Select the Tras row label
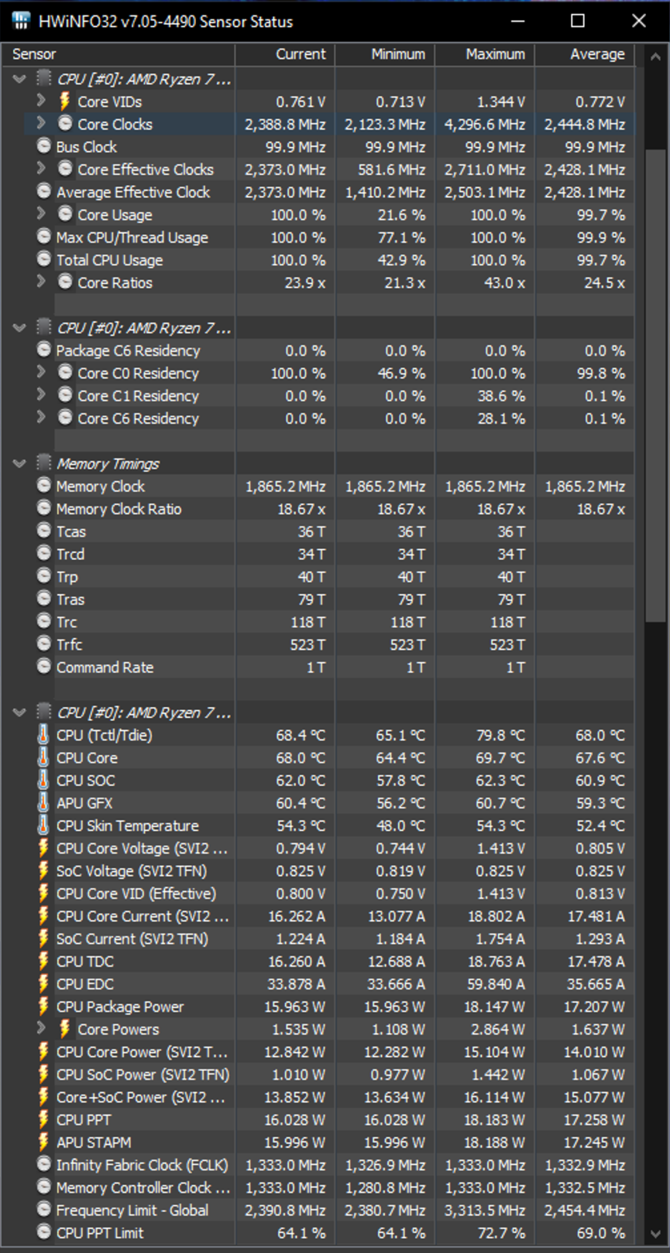This screenshot has width=670, height=1253. tap(70, 599)
